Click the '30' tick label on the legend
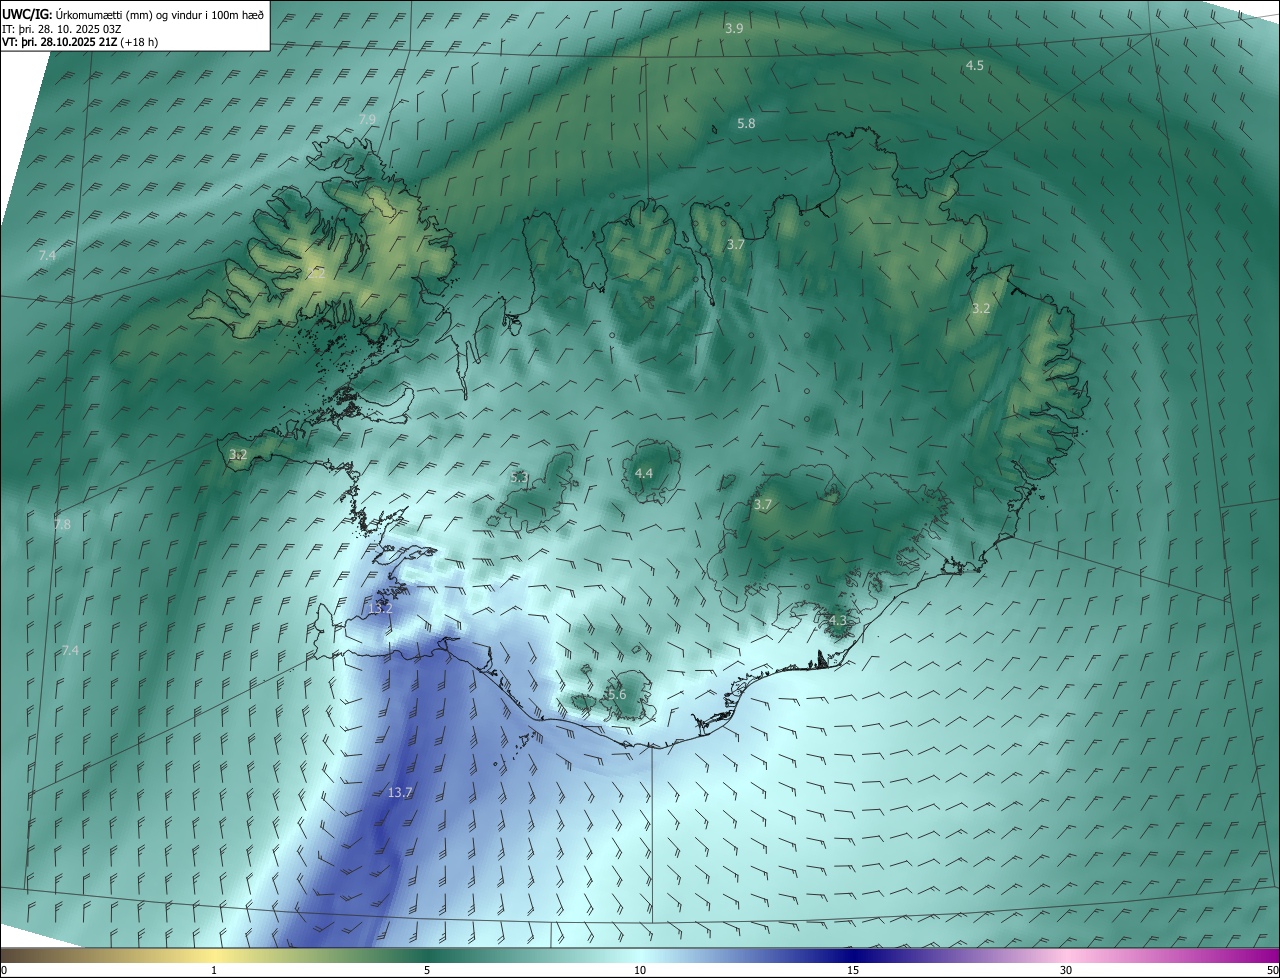Image resolution: width=1280 pixels, height=978 pixels. [1066, 970]
